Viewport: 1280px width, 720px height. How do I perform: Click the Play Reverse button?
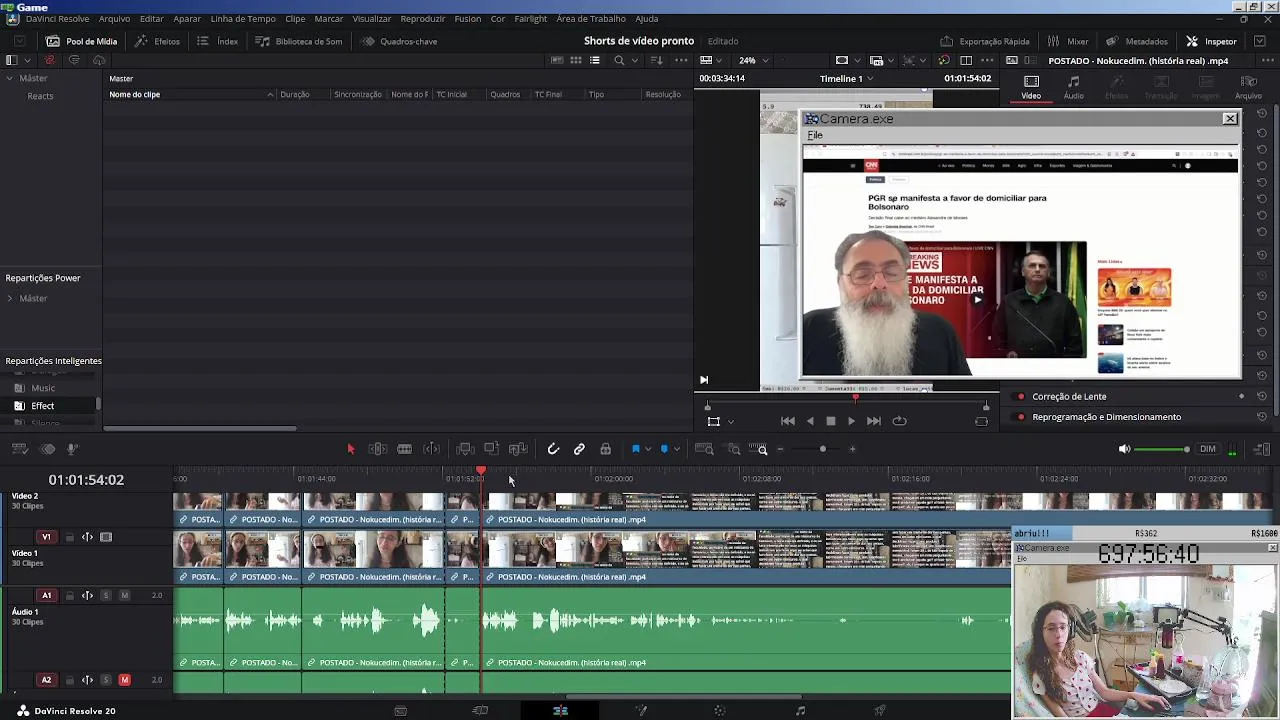(x=810, y=421)
